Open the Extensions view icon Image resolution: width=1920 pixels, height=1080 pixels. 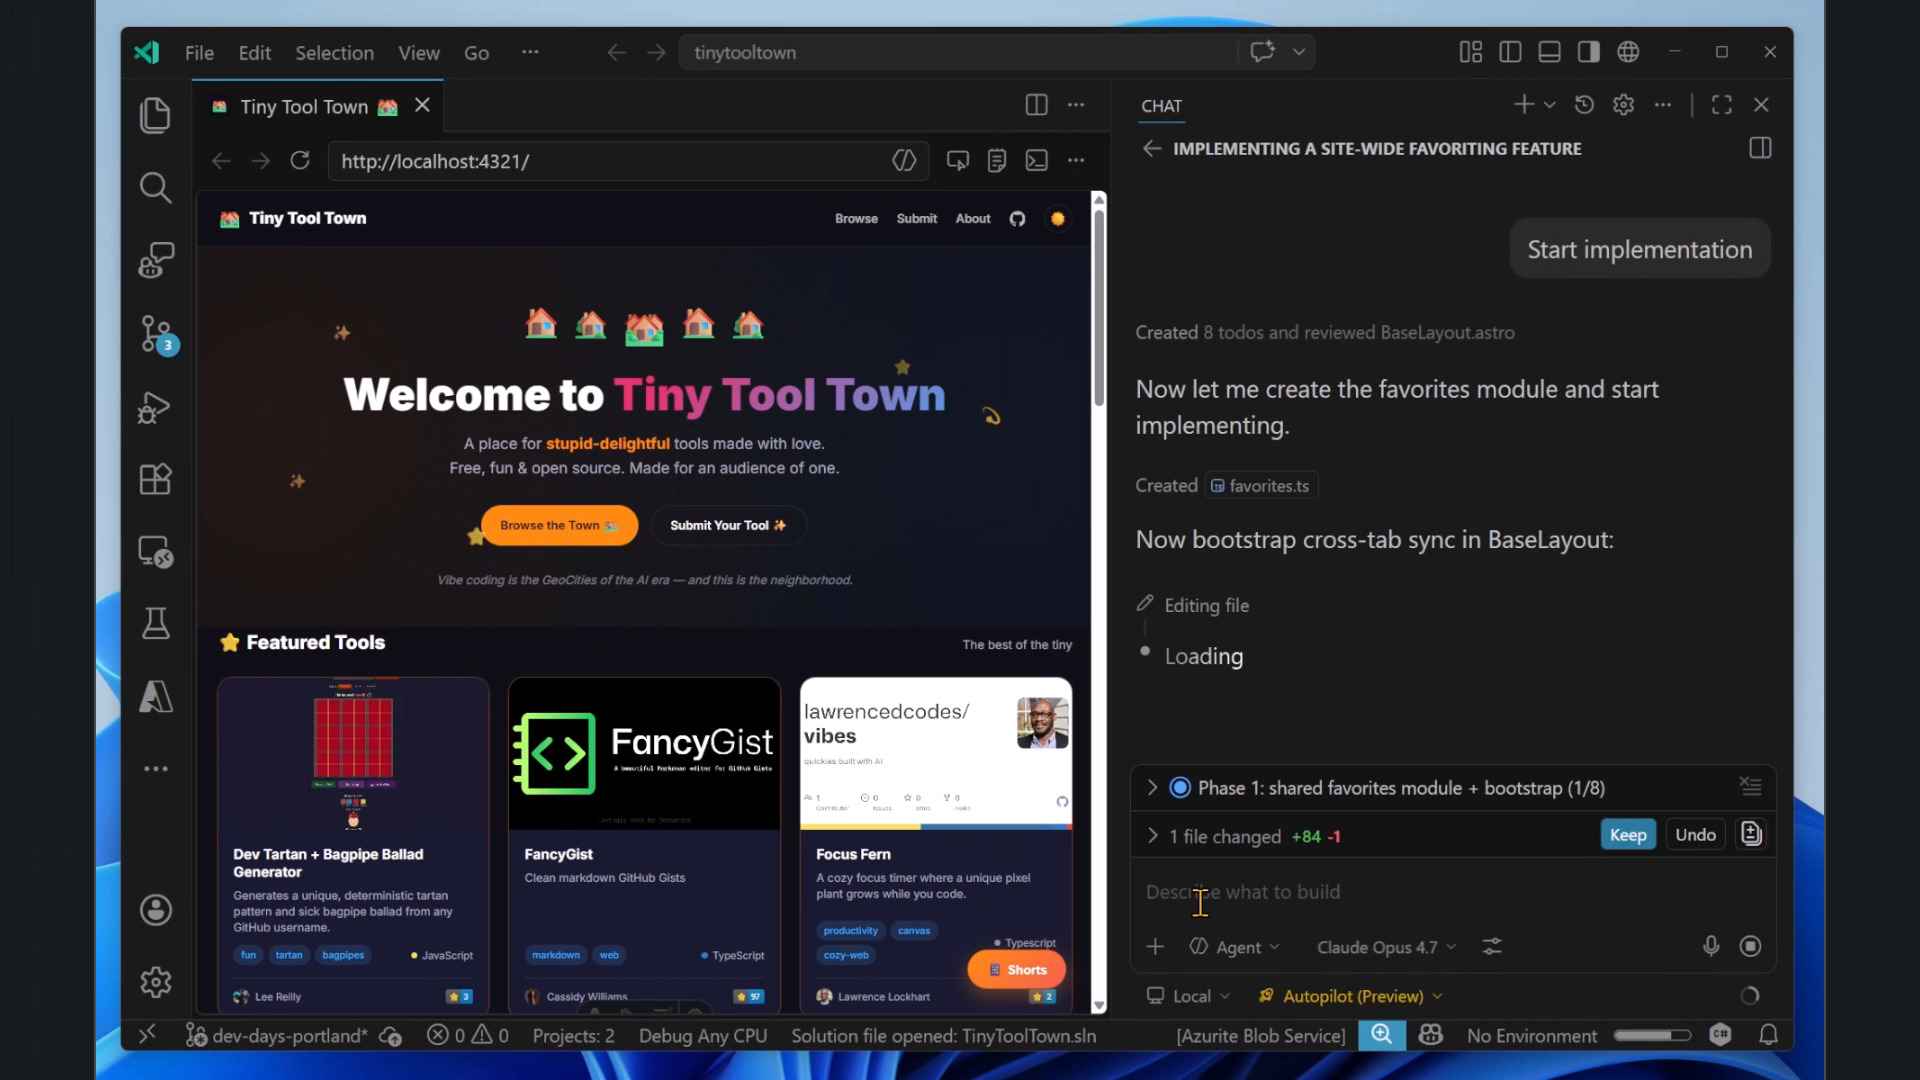[x=155, y=480]
